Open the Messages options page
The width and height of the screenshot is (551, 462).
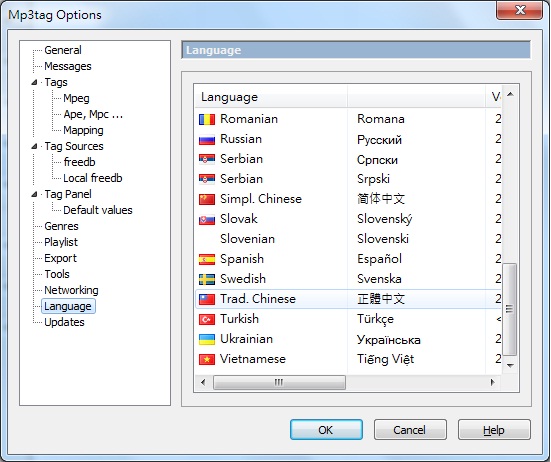pos(67,66)
